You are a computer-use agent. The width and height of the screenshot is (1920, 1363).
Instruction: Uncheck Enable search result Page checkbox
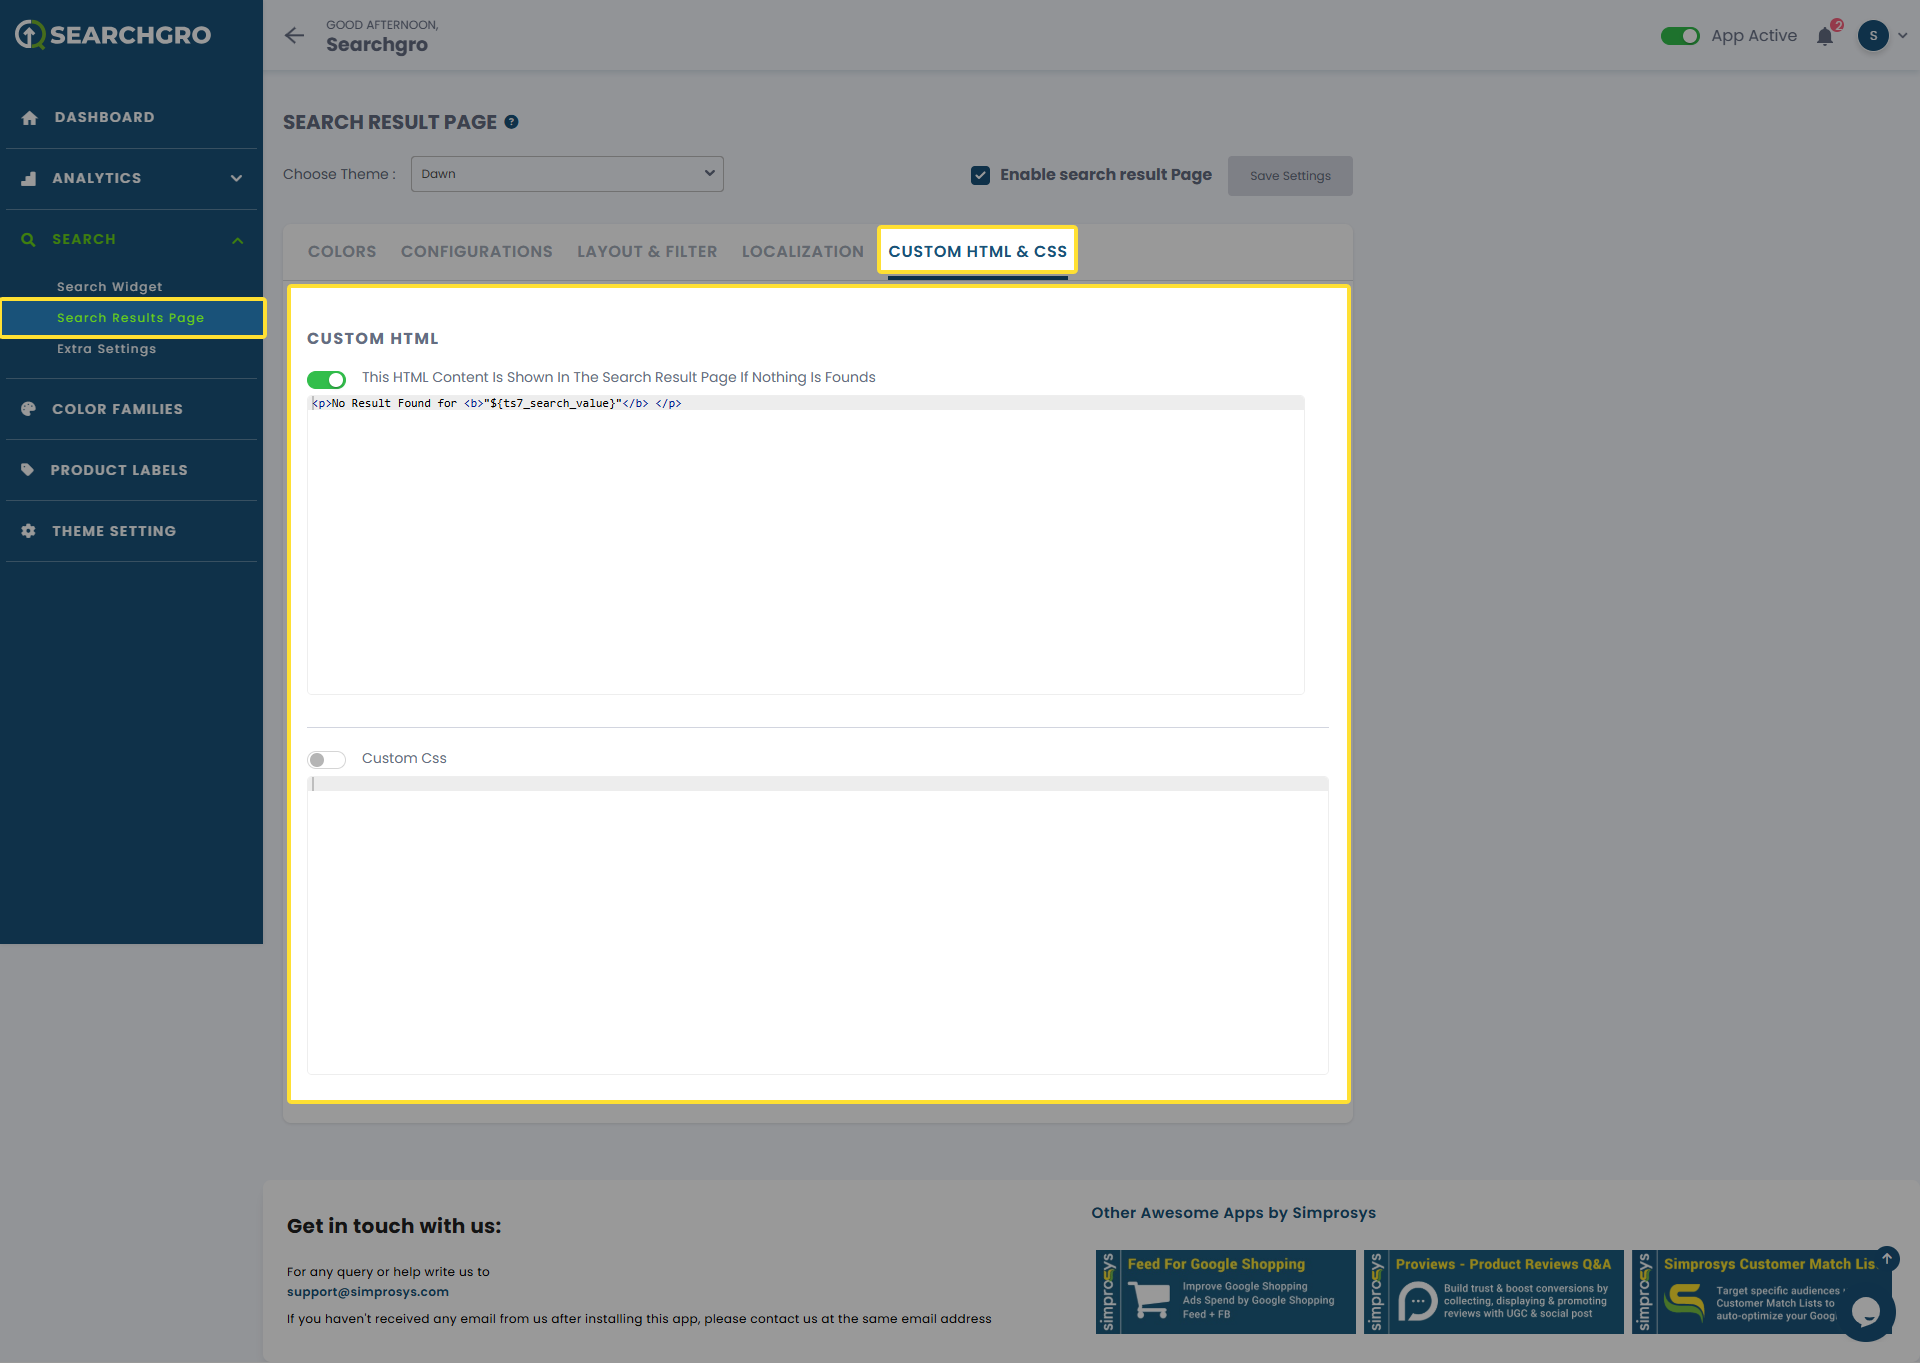[x=980, y=175]
